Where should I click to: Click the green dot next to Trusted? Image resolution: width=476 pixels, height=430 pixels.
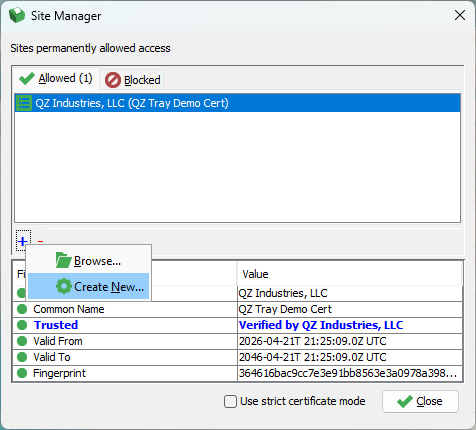[22, 325]
